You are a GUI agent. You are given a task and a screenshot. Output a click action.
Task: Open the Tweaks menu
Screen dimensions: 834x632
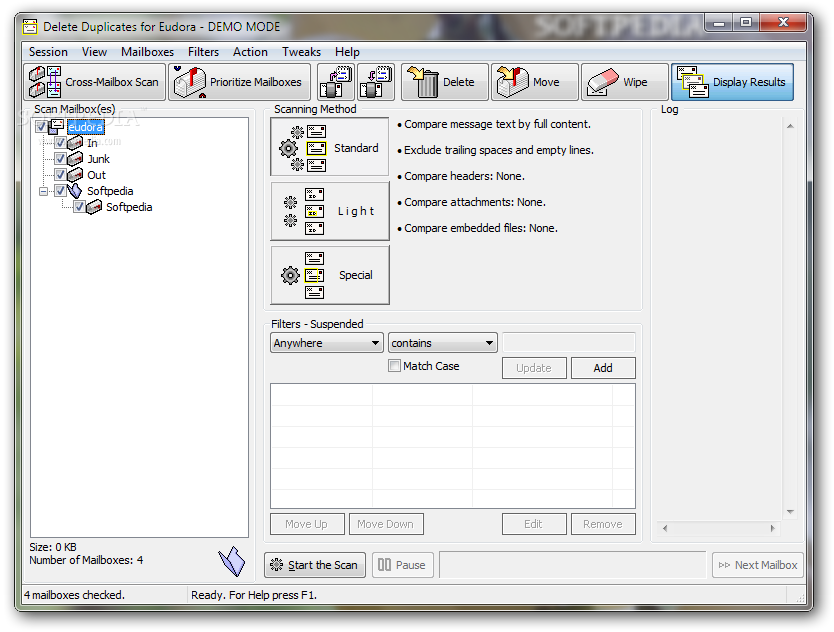click(301, 52)
